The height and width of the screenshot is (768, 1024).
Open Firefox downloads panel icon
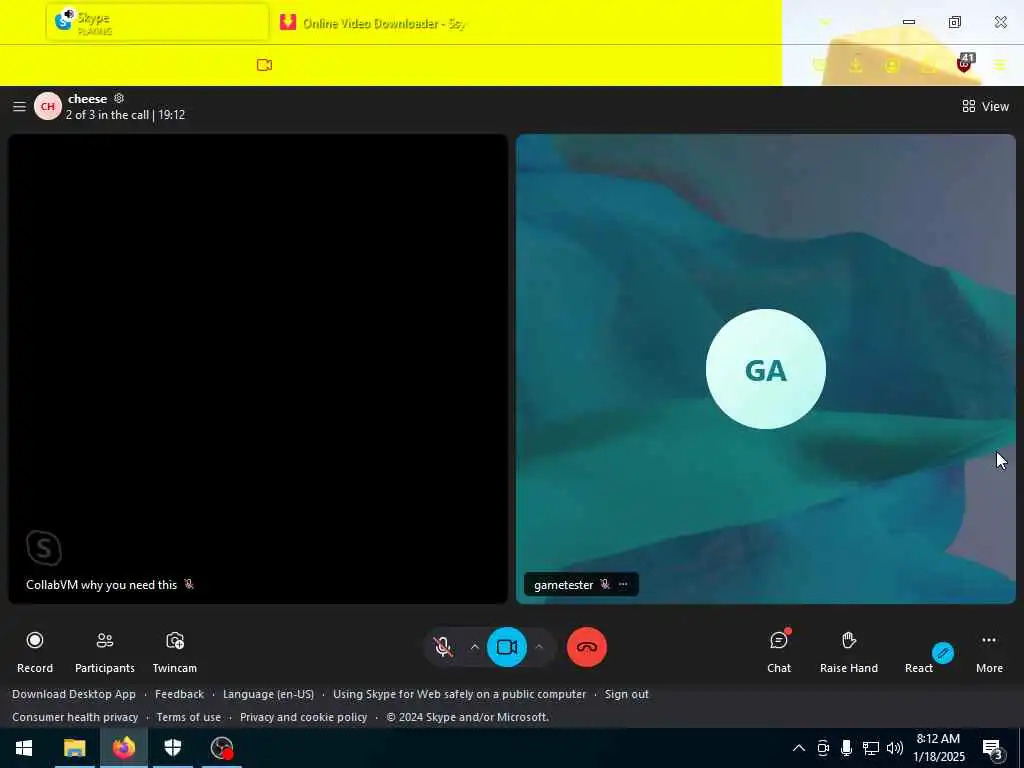click(856, 65)
